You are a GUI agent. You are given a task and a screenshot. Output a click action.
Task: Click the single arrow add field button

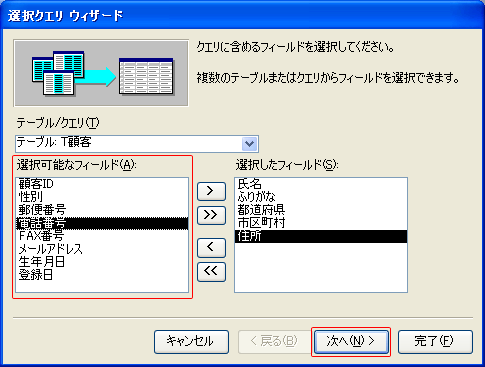(x=211, y=191)
